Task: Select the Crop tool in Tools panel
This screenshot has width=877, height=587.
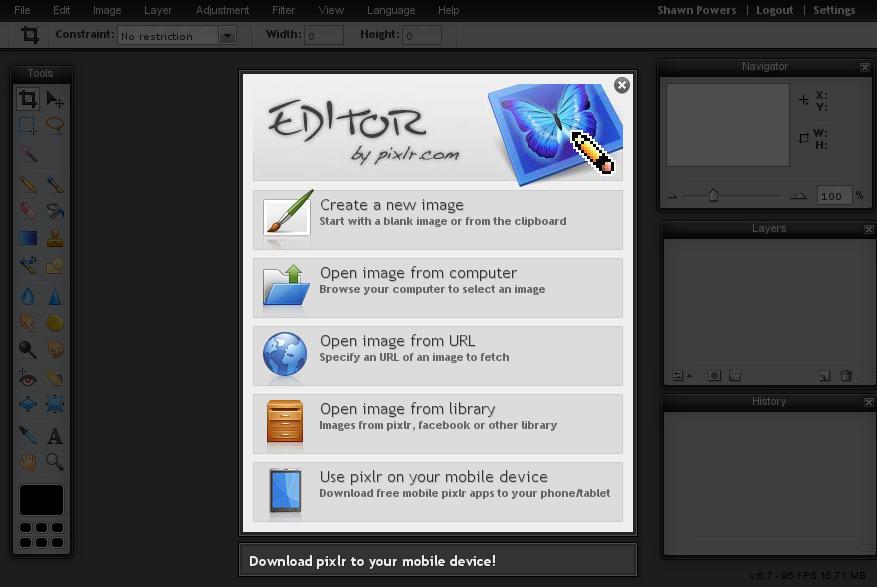Action: pos(28,99)
